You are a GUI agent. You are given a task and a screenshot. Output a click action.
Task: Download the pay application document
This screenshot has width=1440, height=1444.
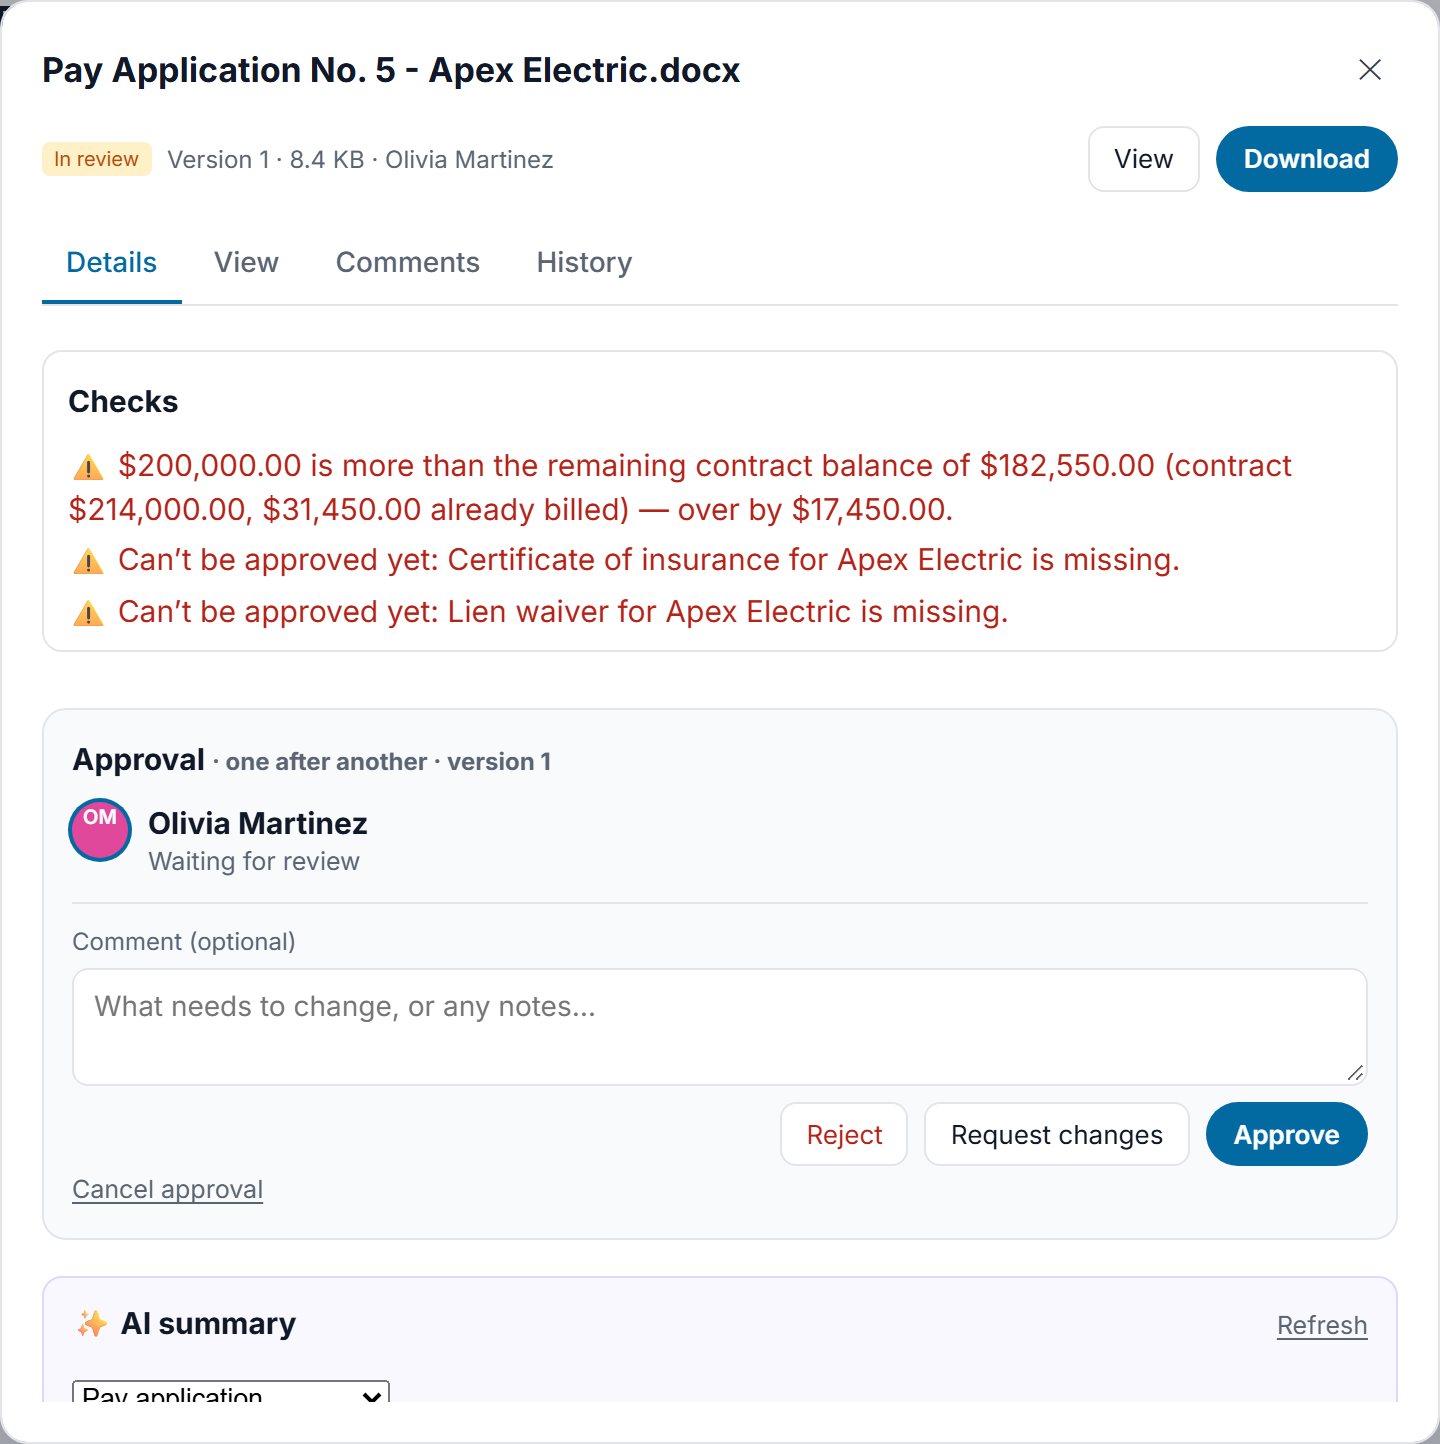(1307, 159)
